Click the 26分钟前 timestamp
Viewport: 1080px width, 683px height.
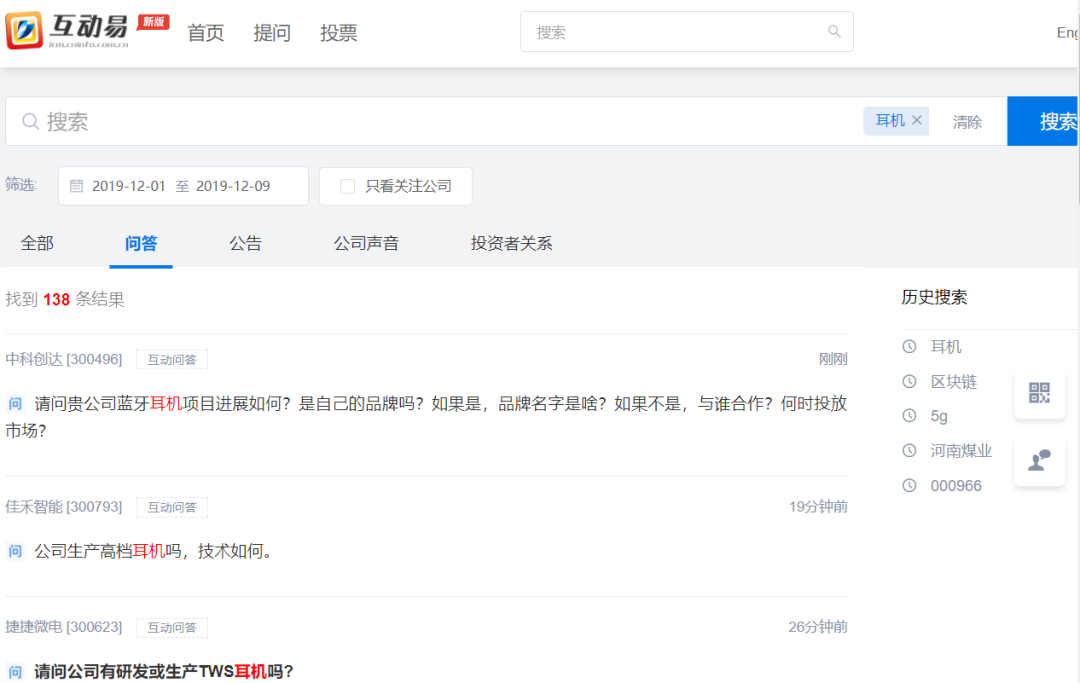tap(818, 627)
